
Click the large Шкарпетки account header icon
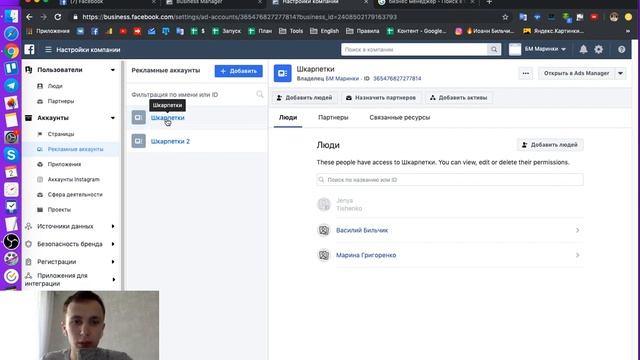(x=282, y=73)
